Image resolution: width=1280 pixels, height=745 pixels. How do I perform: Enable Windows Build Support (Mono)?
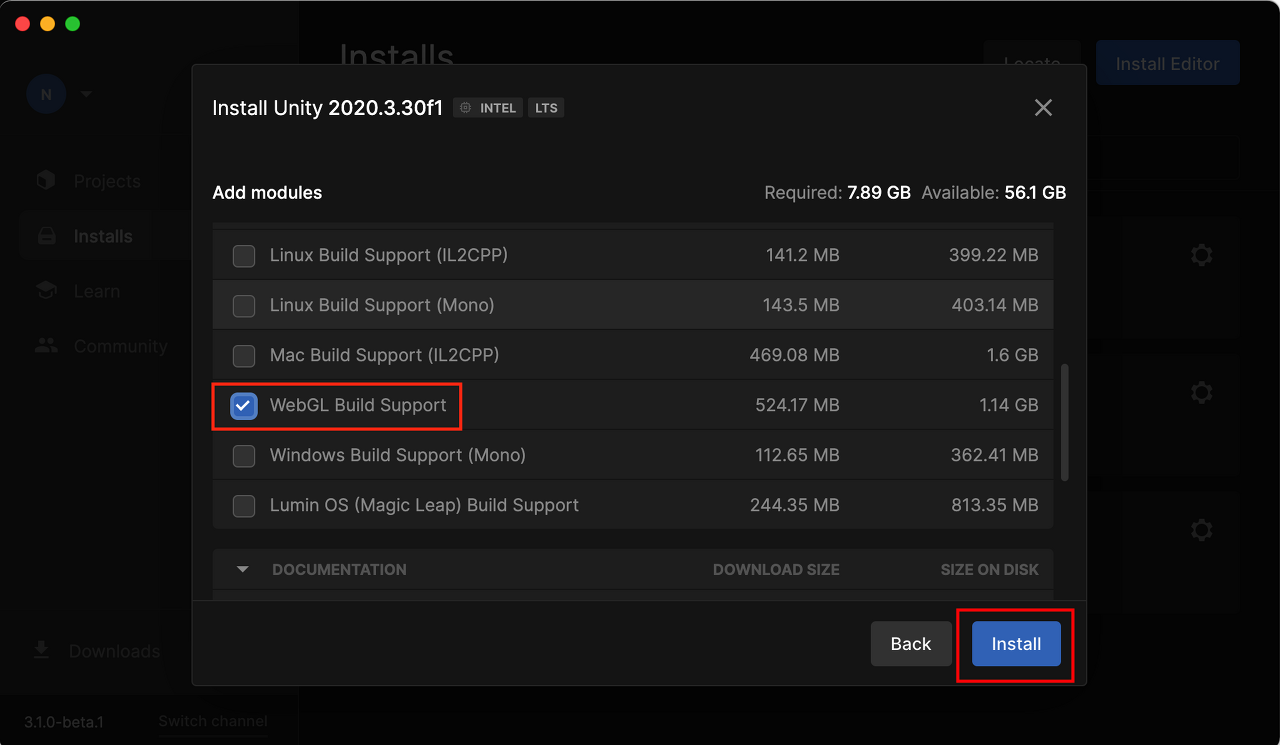[x=244, y=456]
